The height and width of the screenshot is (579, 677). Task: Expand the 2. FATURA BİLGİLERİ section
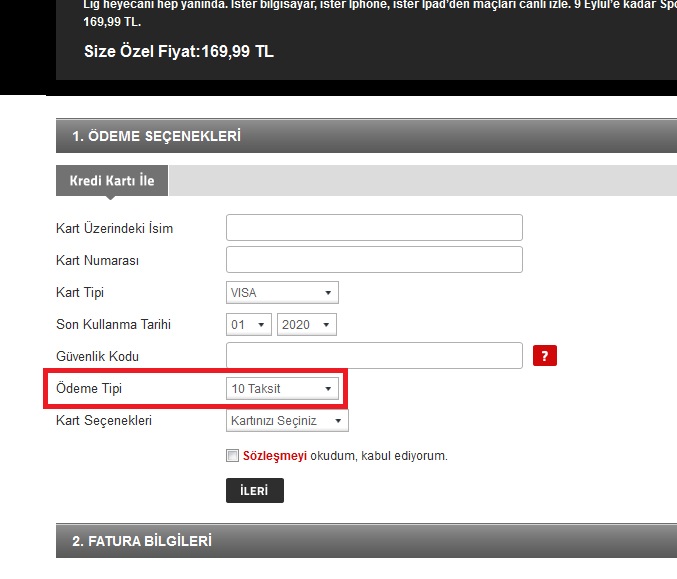pyautogui.click(x=142, y=541)
